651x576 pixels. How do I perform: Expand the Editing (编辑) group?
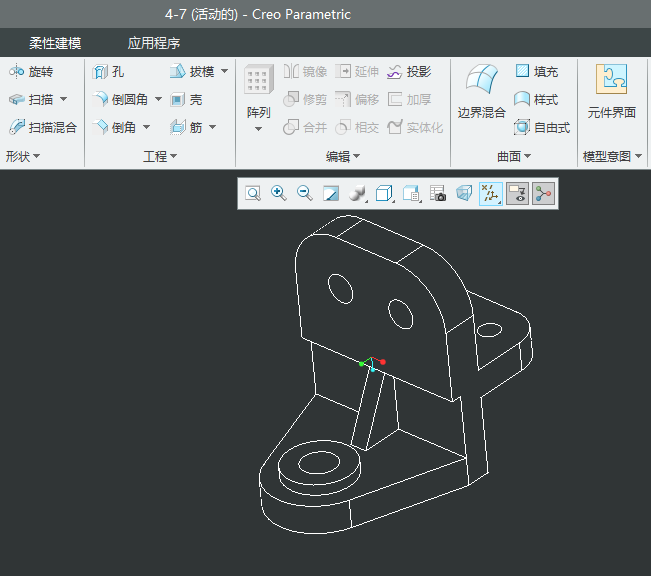click(x=343, y=157)
